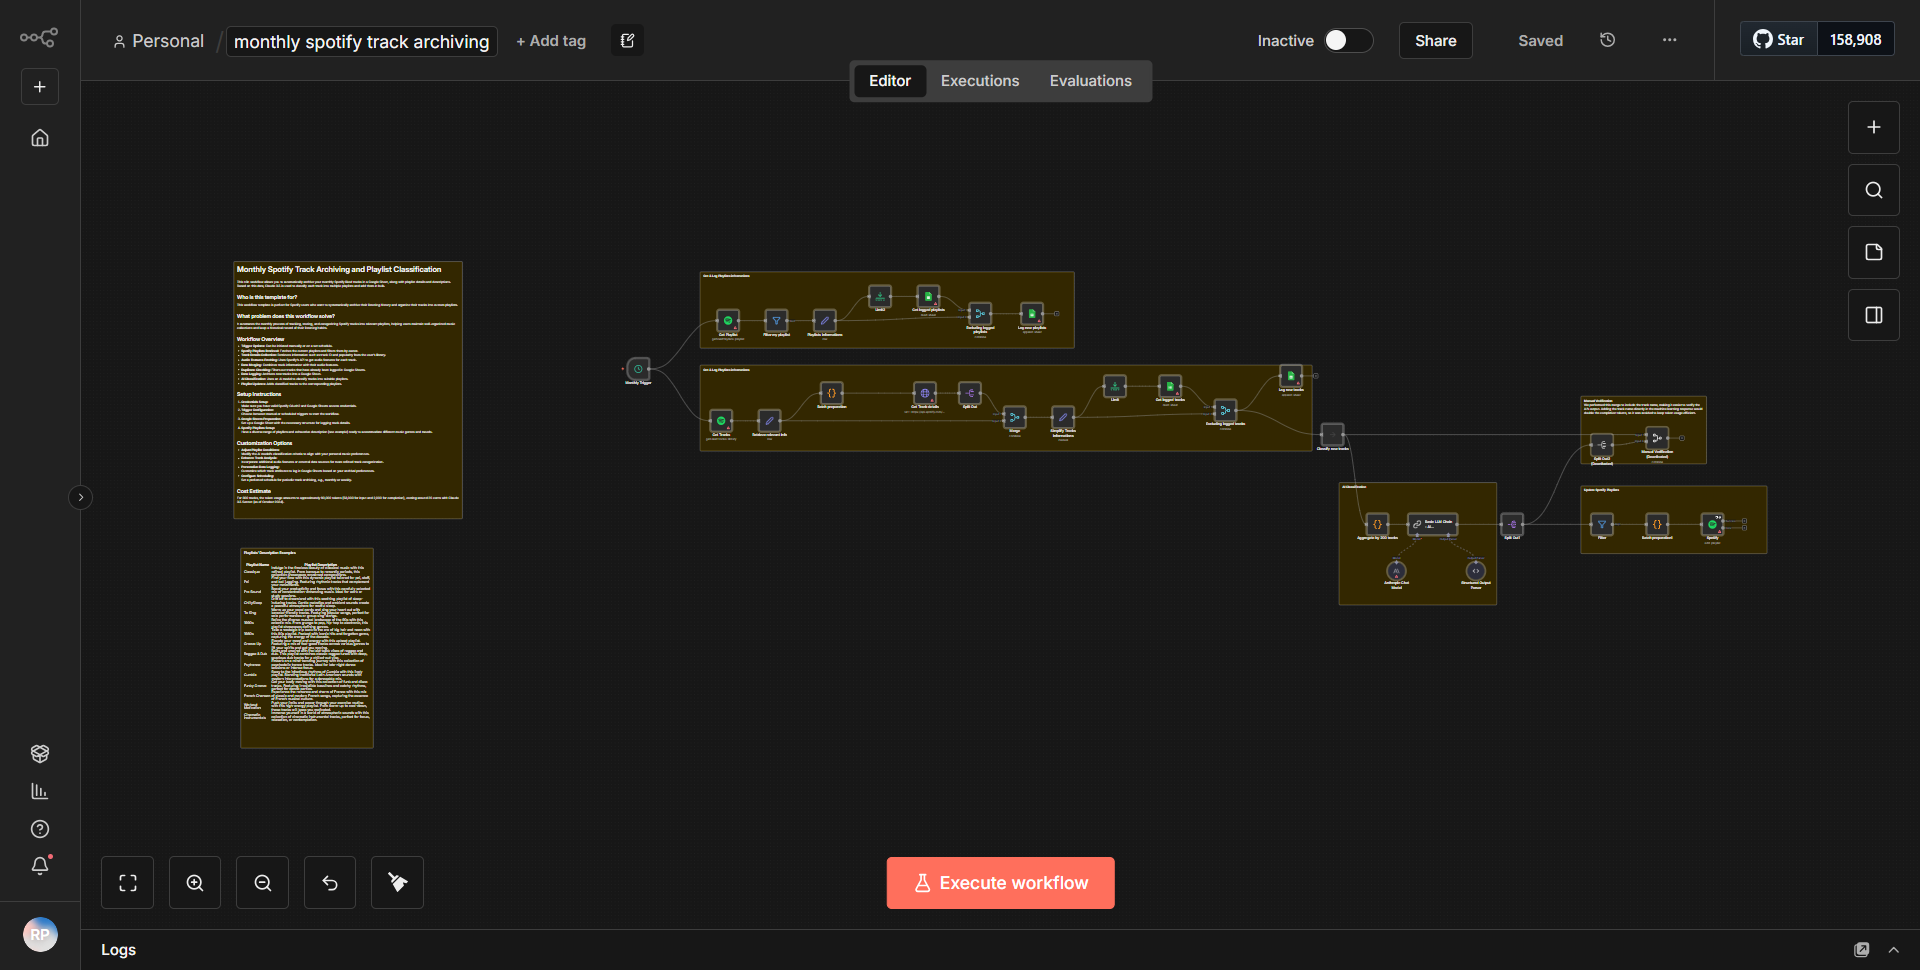
Task: Click the workflow name input field
Action: coord(361,41)
